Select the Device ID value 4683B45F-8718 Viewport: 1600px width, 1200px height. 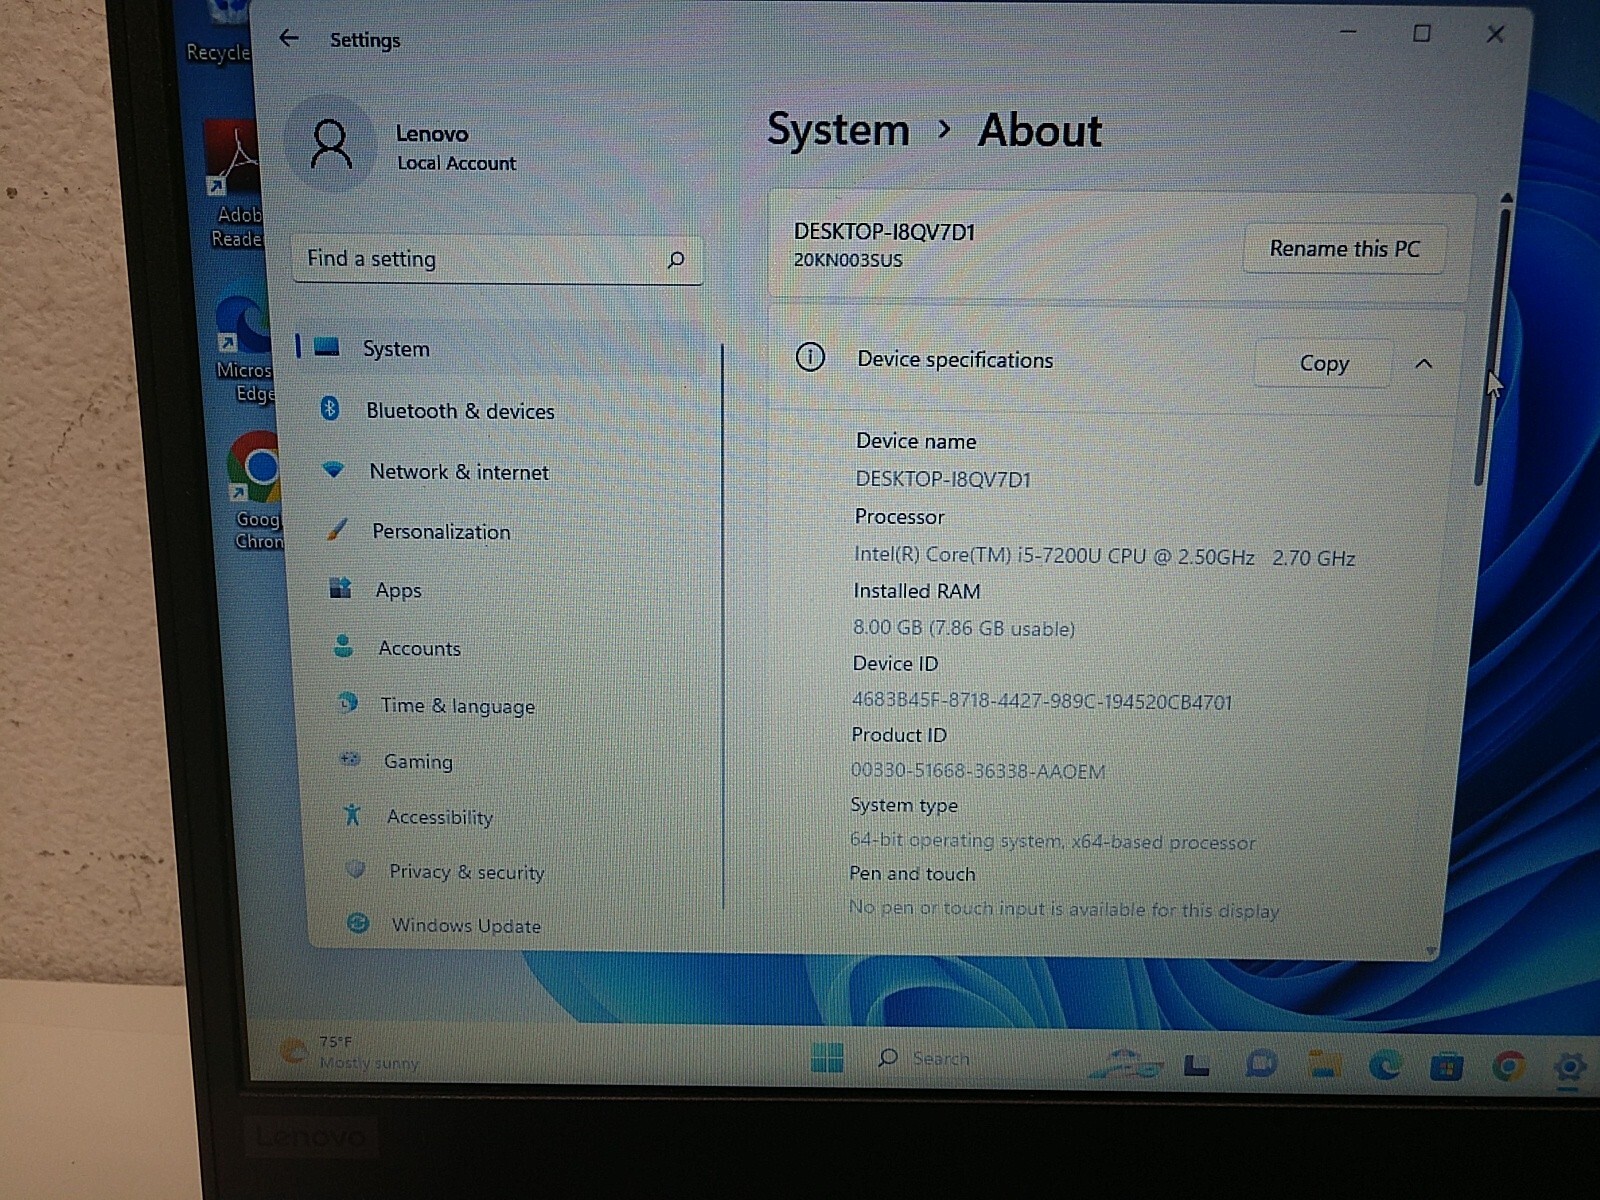tap(1041, 700)
